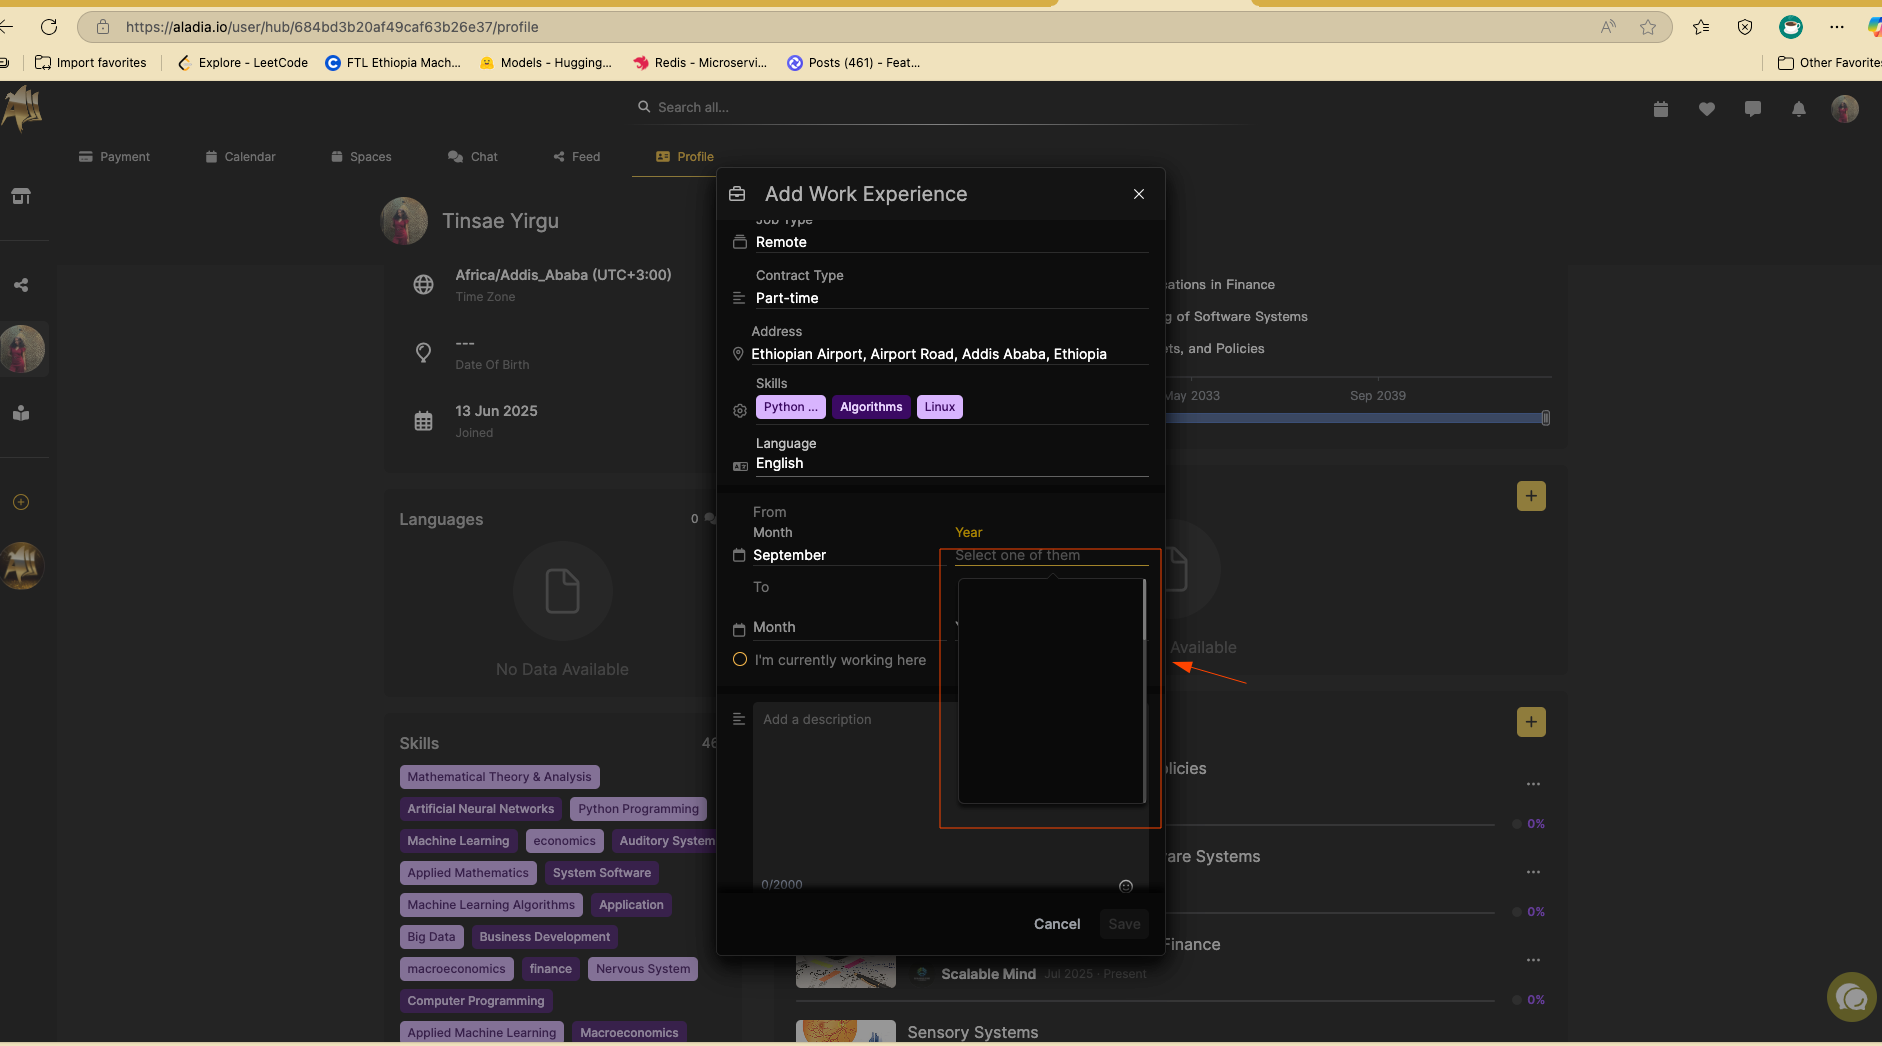Click the emoji icon in description box
Viewport: 1882px width, 1046px height.
1126,886
